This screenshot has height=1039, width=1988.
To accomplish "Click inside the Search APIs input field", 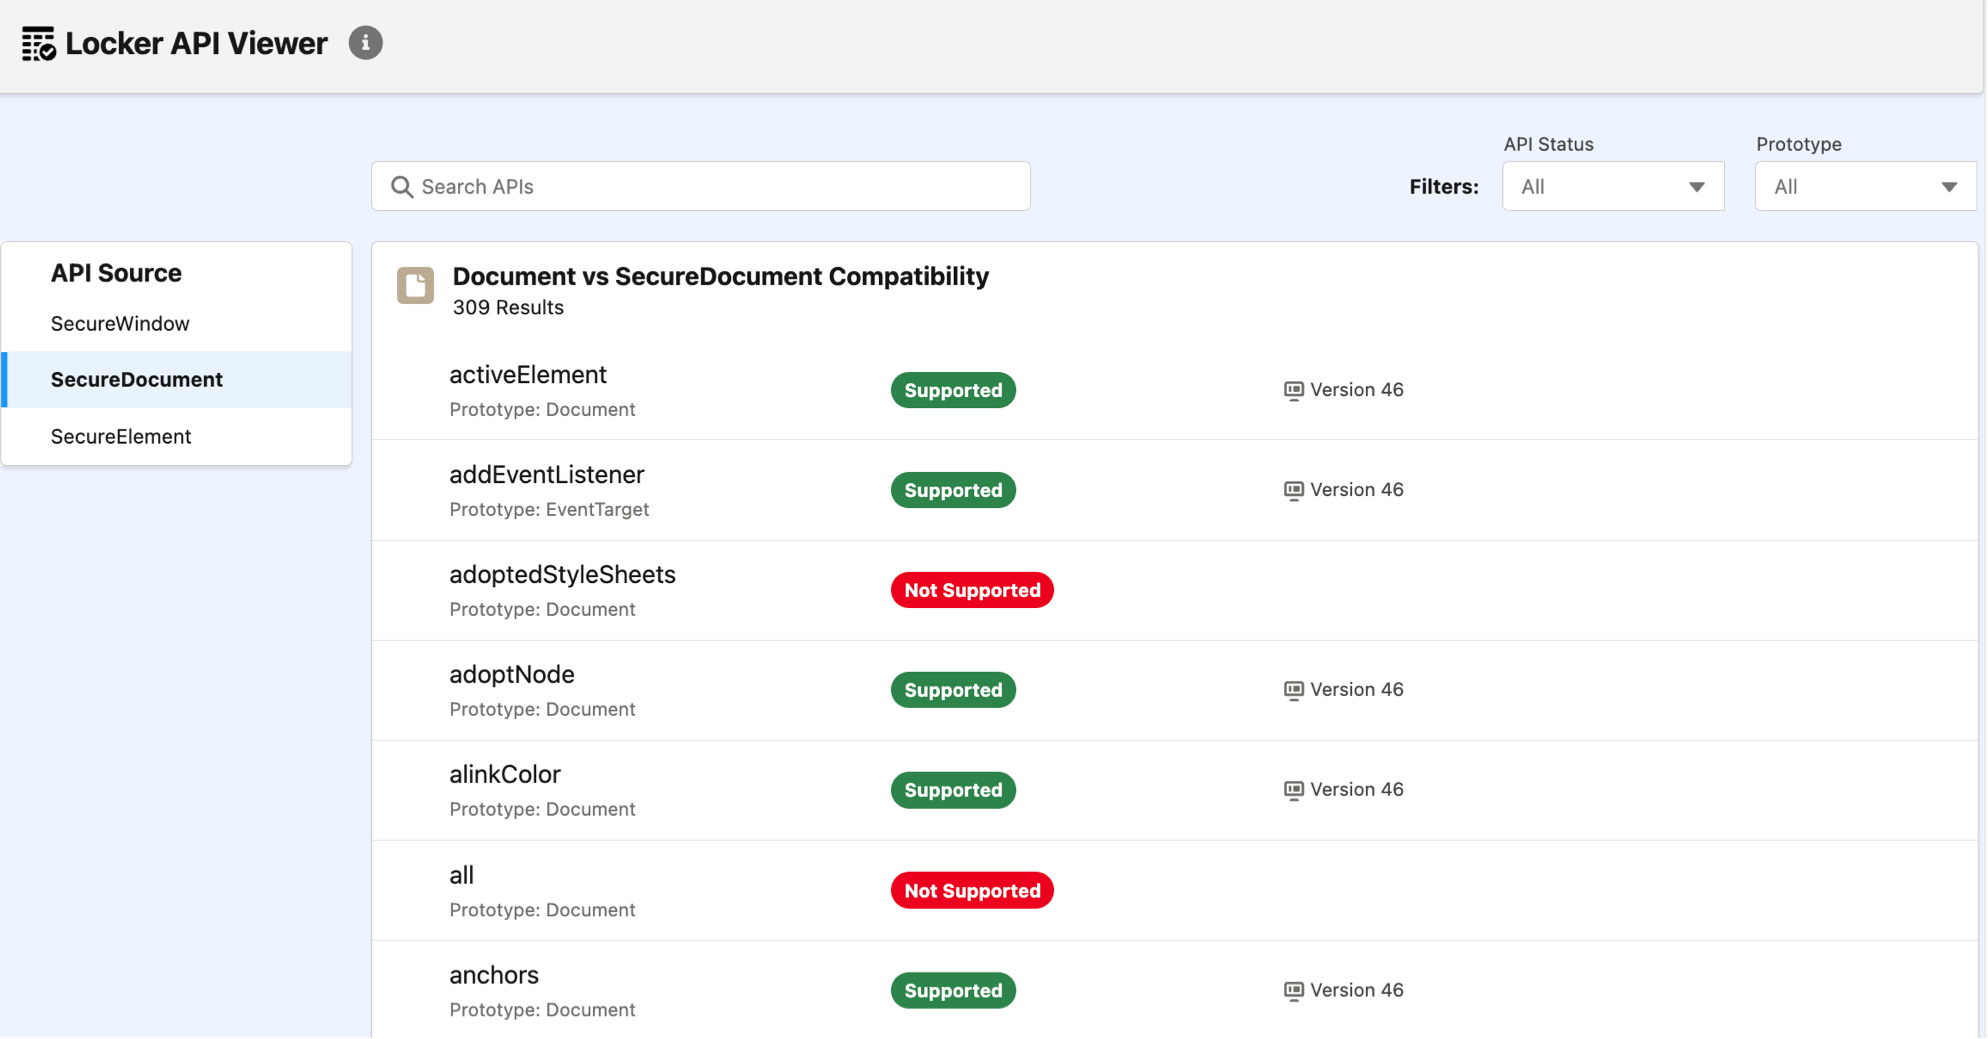I will point(700,186).
